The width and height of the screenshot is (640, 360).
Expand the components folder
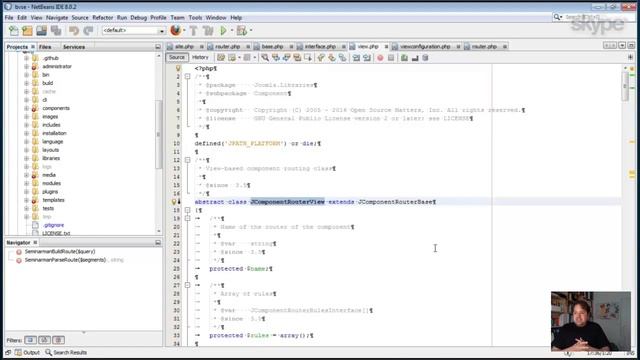click(x=27, y=108)
